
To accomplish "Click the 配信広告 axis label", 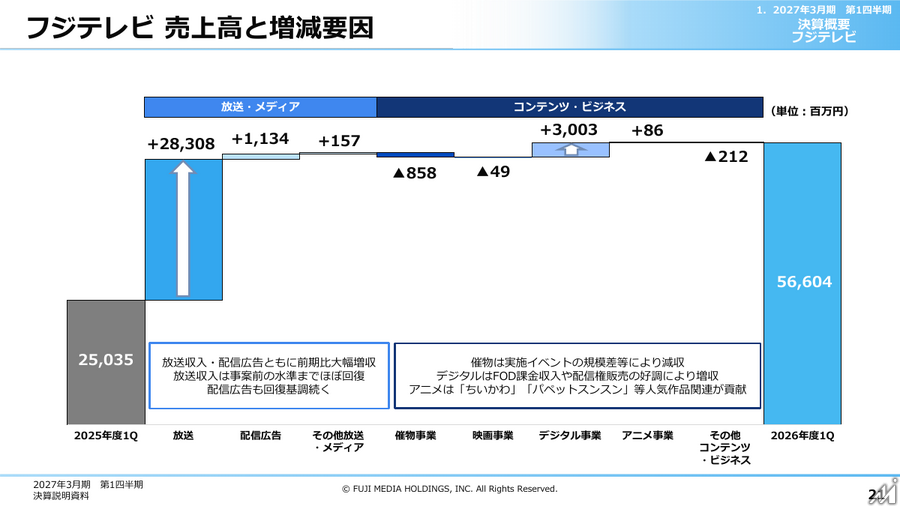I will [x=261, y=435].
